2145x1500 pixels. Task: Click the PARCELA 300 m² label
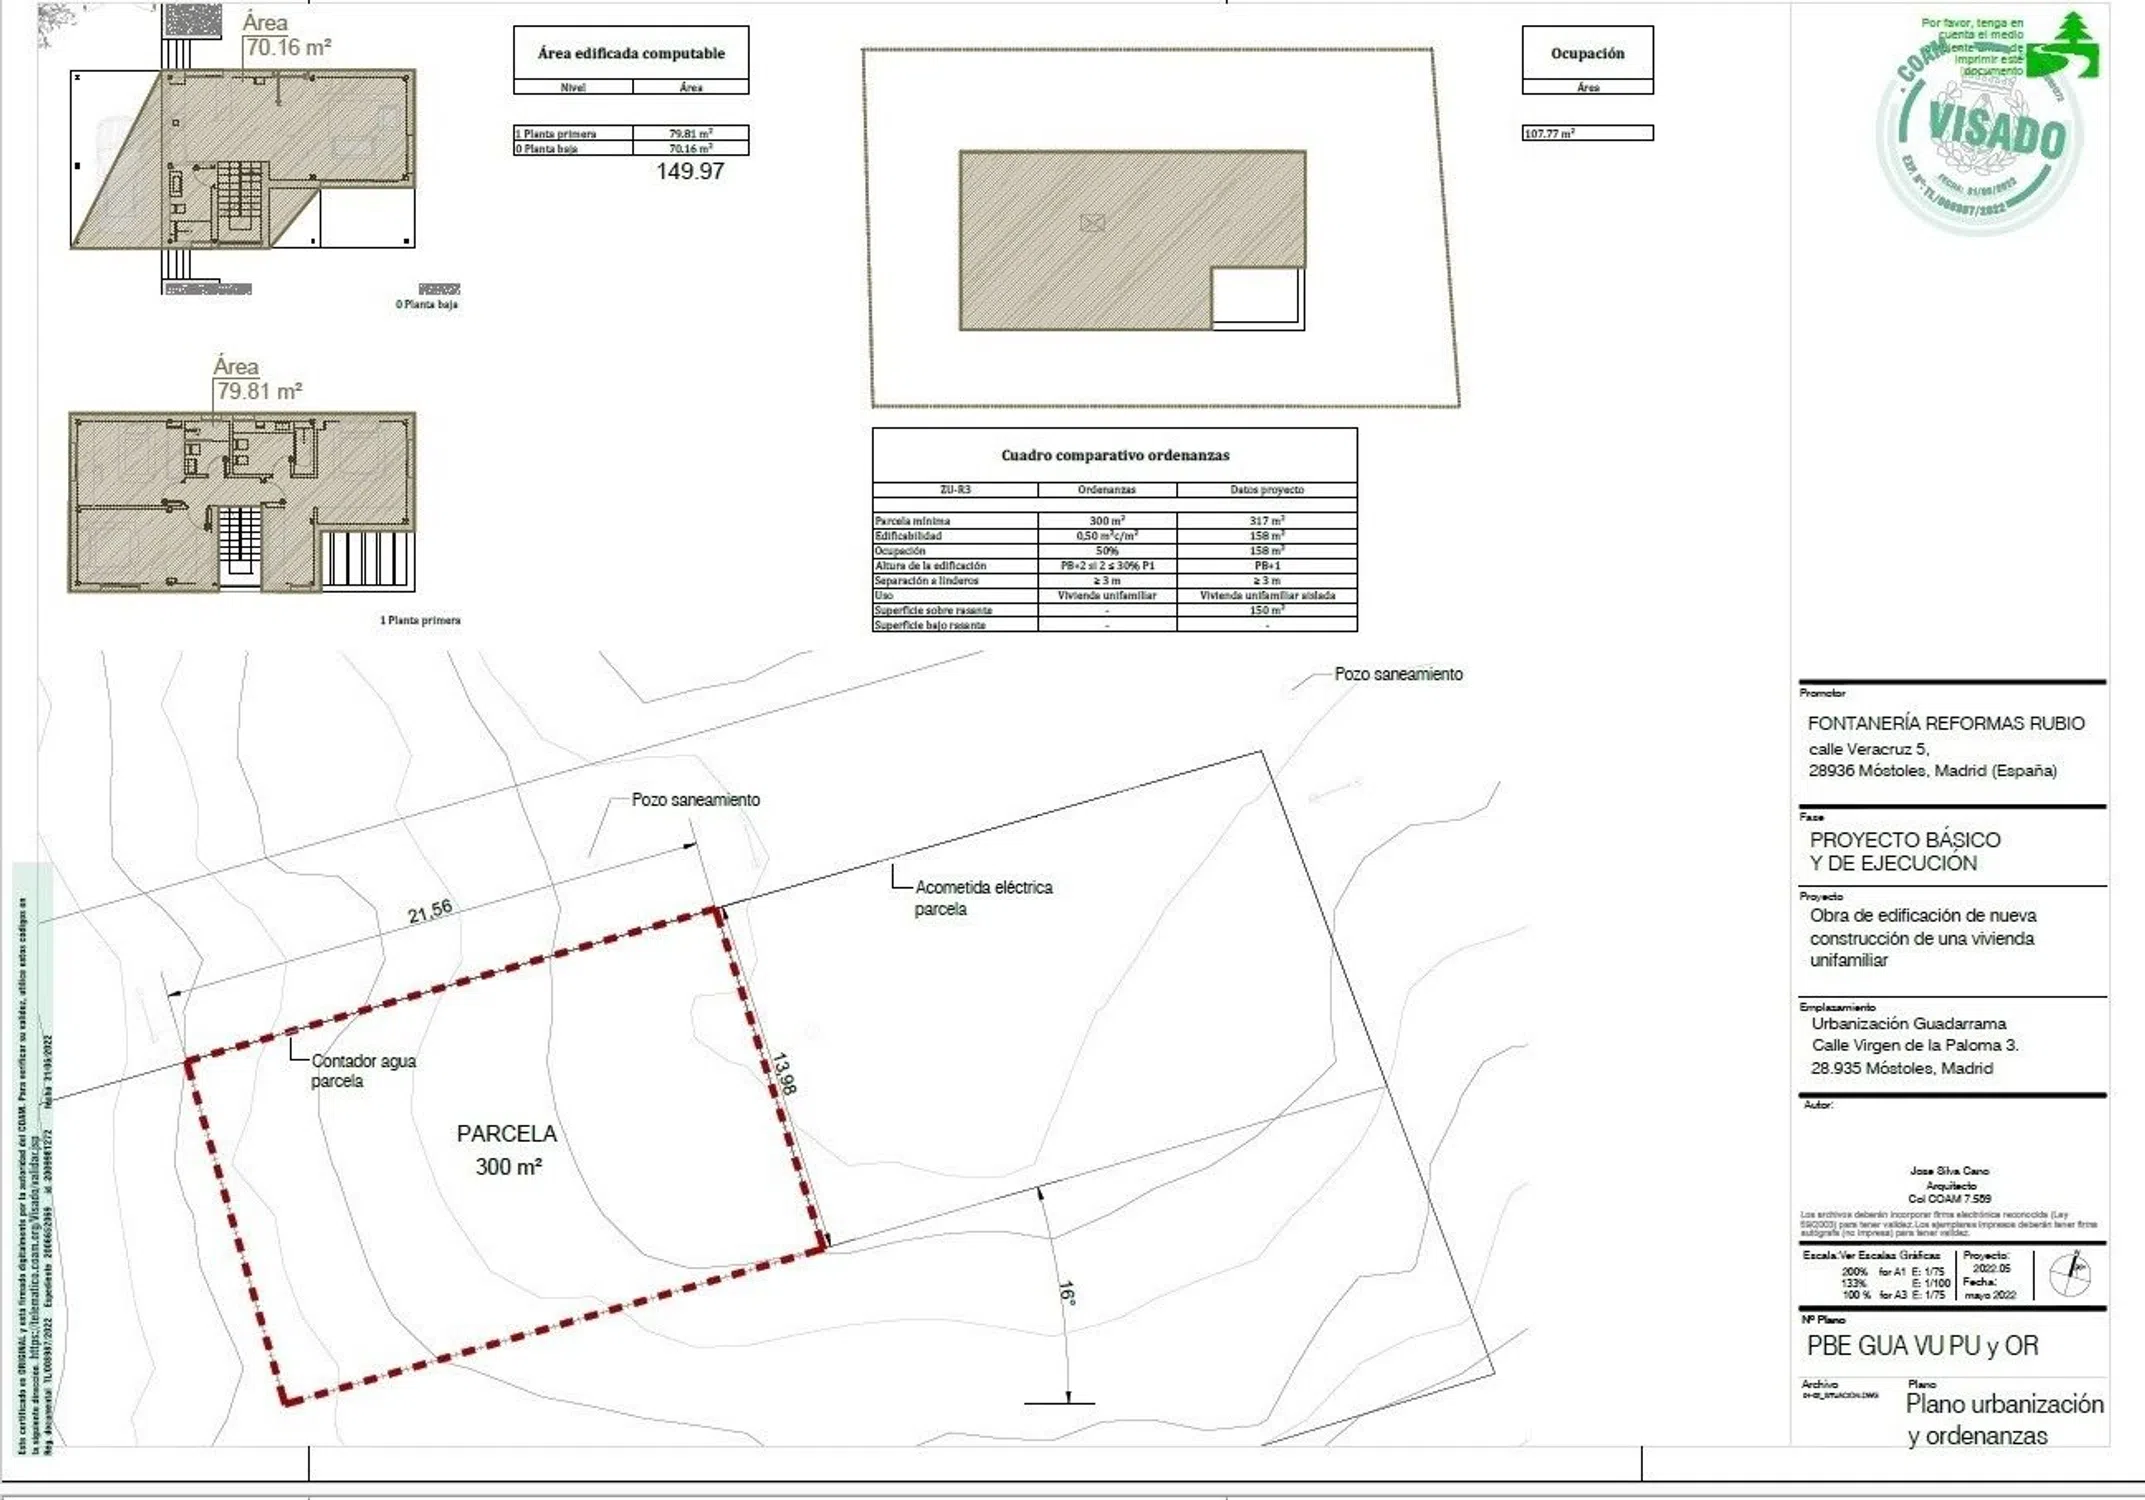(508, 1149)
